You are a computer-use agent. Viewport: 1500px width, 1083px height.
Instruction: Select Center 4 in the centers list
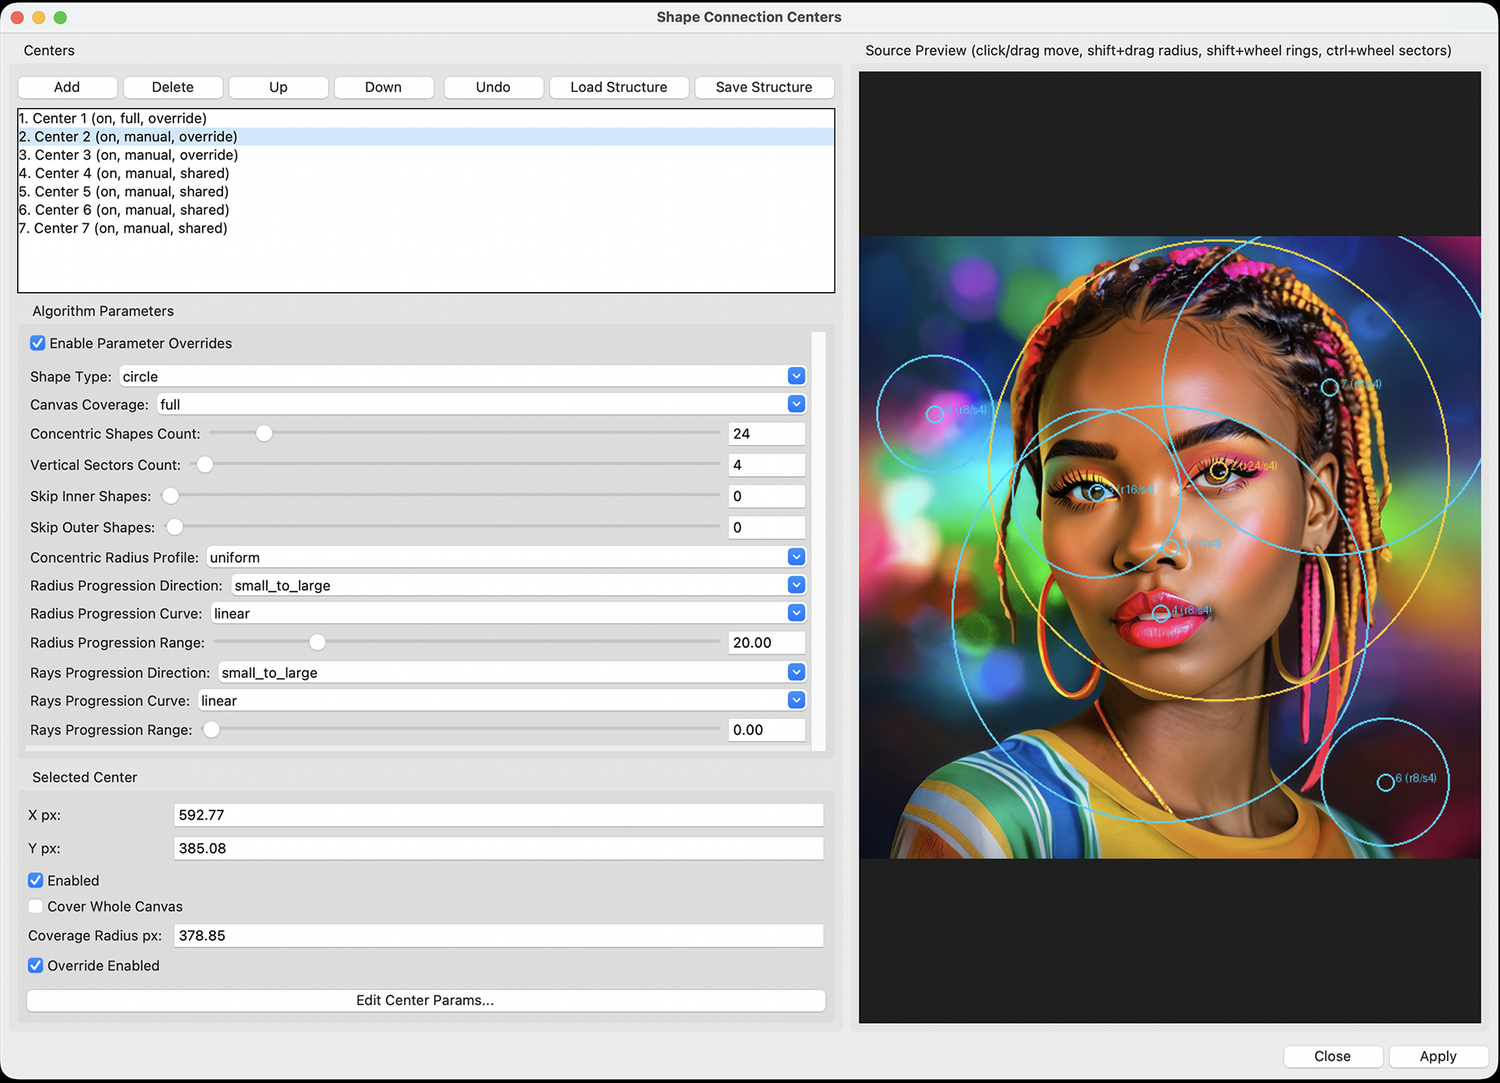click(x=426, y=173)
